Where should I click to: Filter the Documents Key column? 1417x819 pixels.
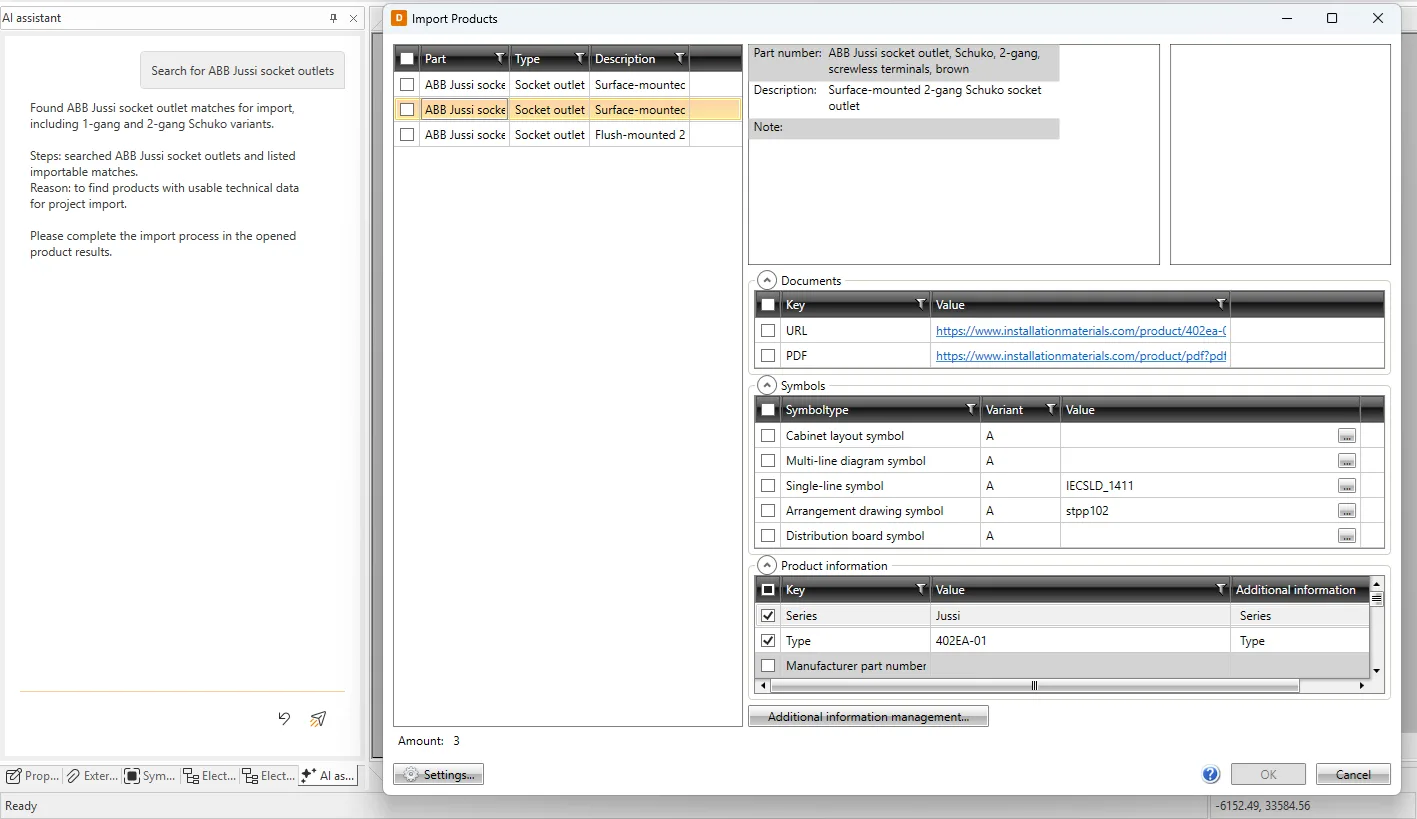point(921,304)
